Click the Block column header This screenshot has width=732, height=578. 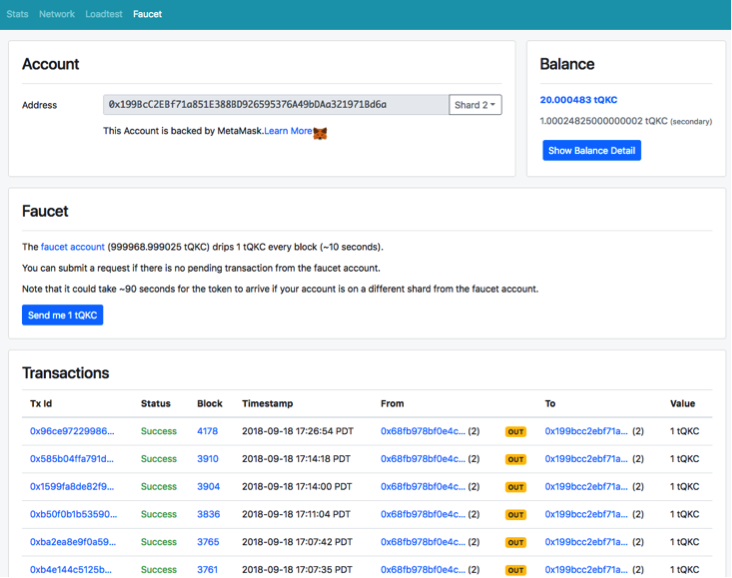pos(210,403)
